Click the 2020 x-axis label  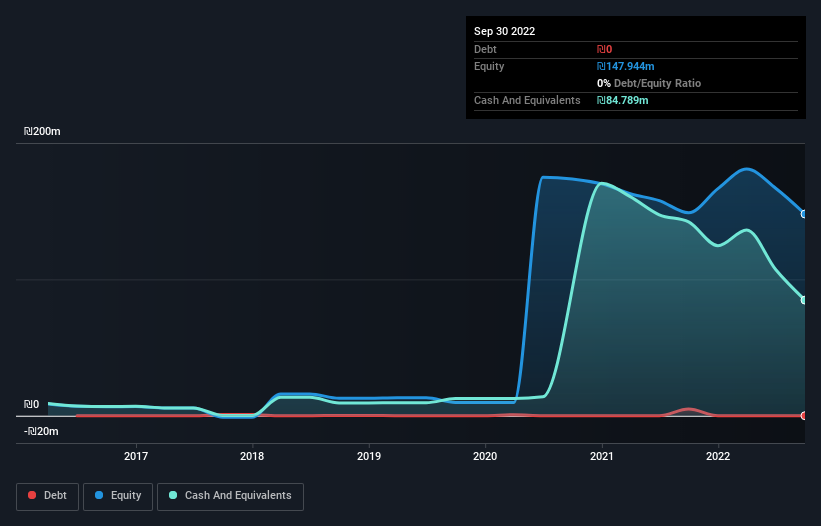point(485,456)
